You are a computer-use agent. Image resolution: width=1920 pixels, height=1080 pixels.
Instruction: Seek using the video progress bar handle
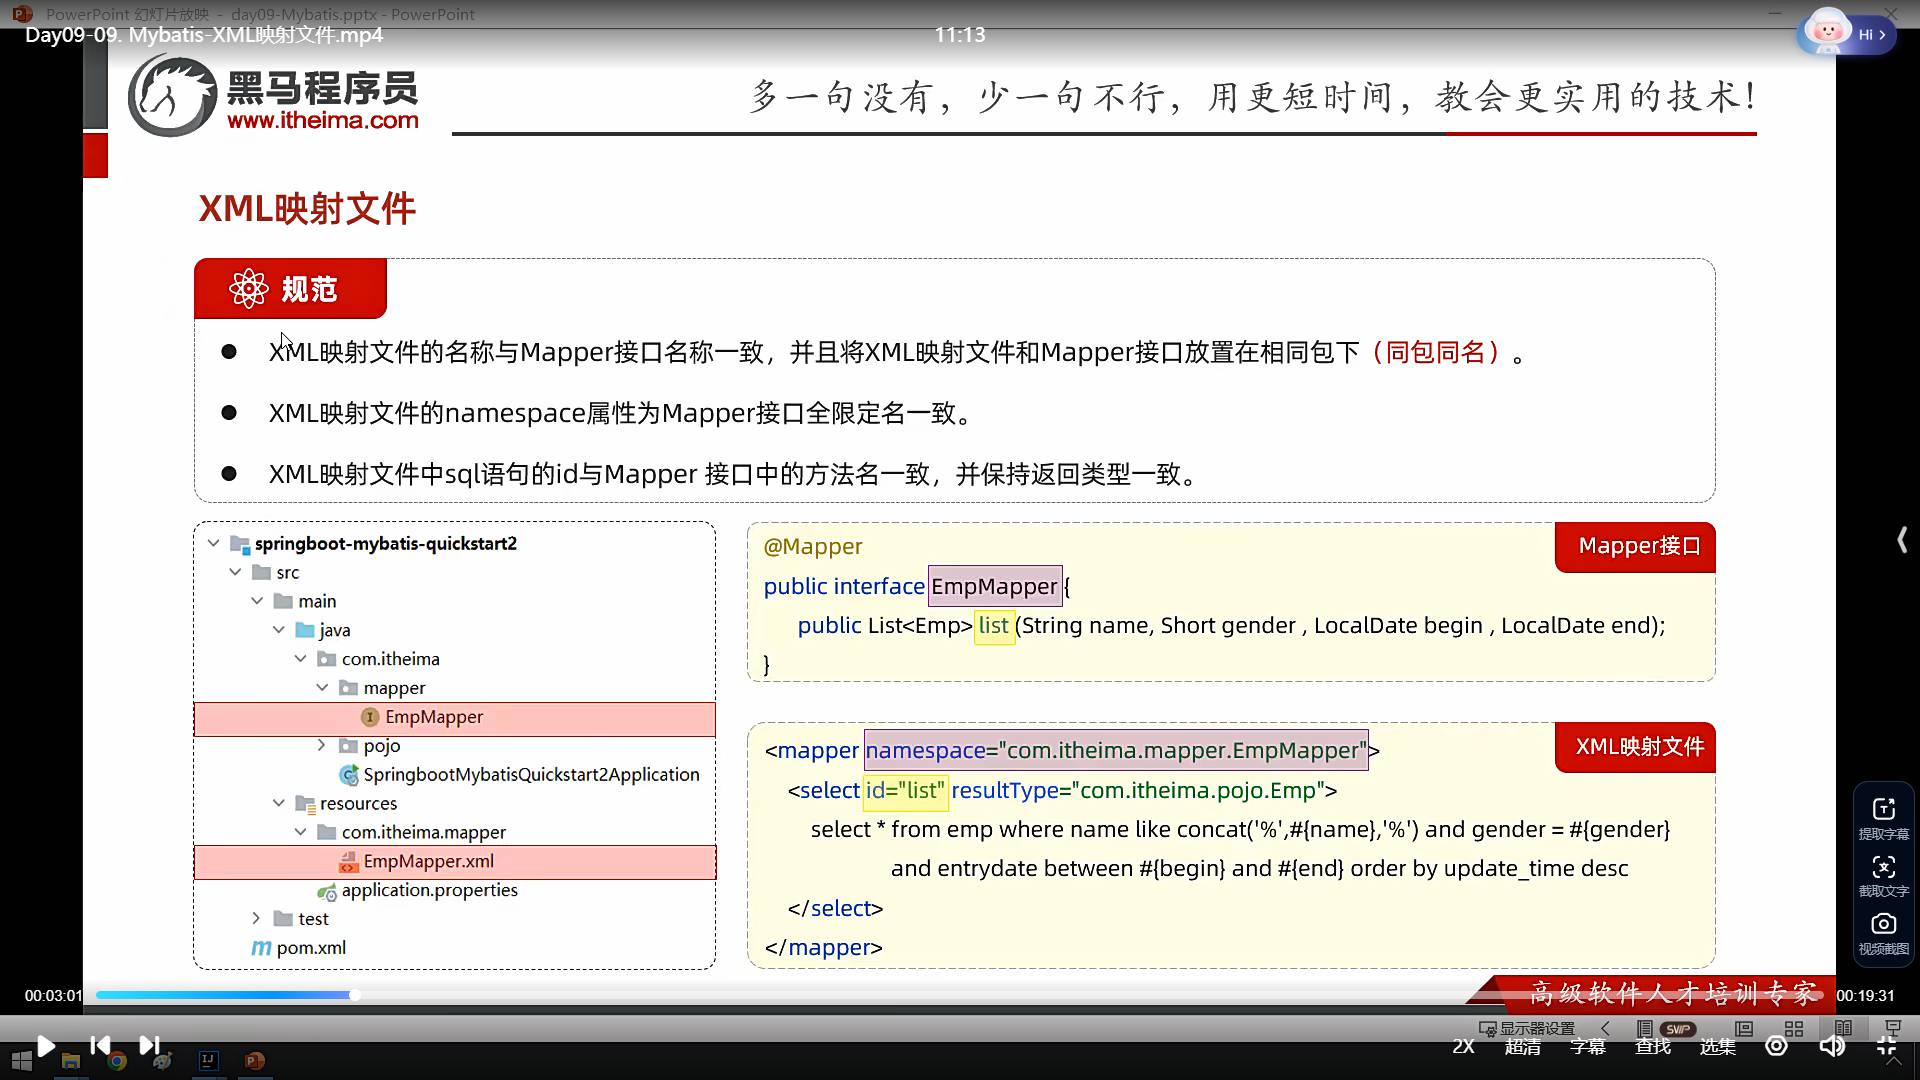(x=355, y=995)
